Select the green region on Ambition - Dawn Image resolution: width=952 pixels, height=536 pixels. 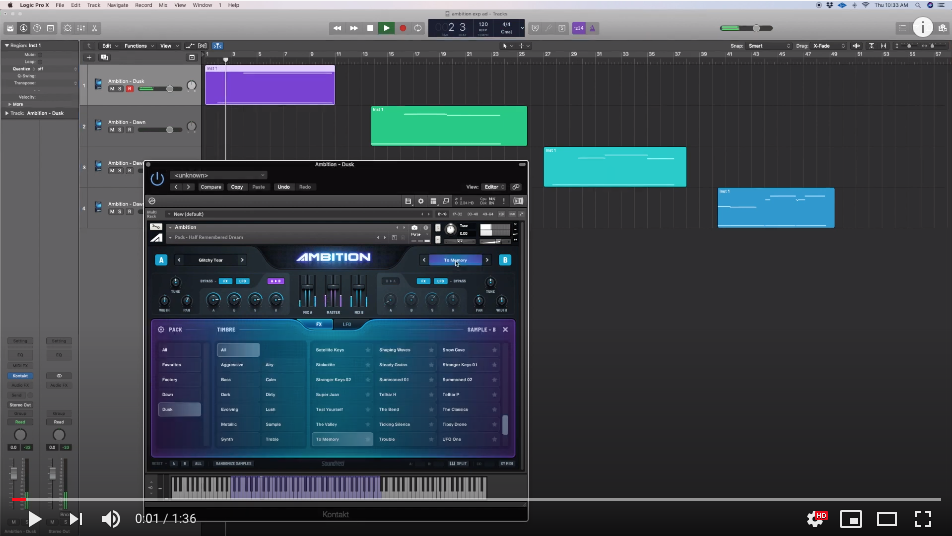pyautogui.click(x=449, y=126)
